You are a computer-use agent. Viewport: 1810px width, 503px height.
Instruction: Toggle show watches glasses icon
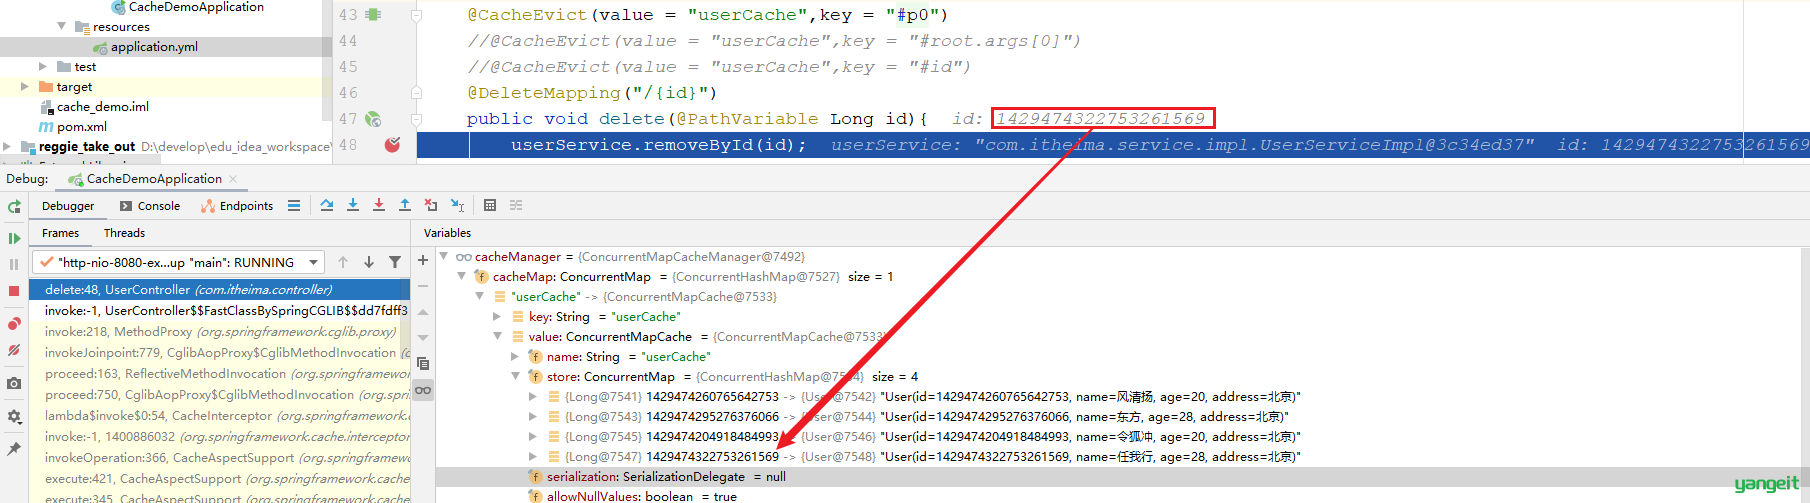coord(423,390)
